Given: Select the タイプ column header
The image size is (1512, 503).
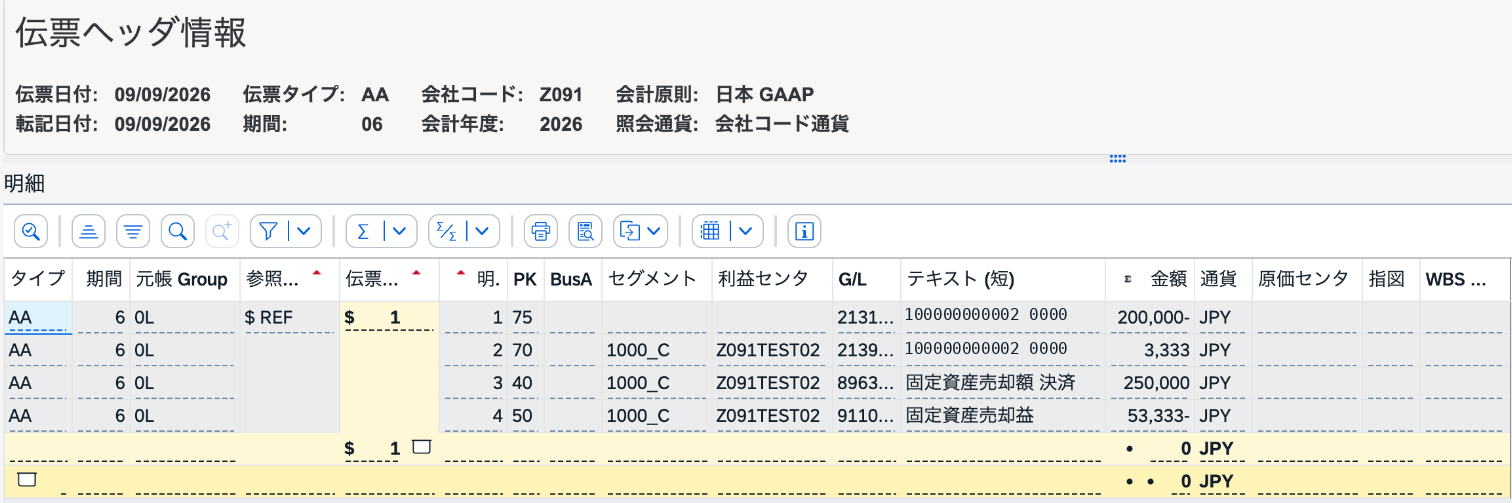Looking at the screenshot, I should click(x=38, y=279).
